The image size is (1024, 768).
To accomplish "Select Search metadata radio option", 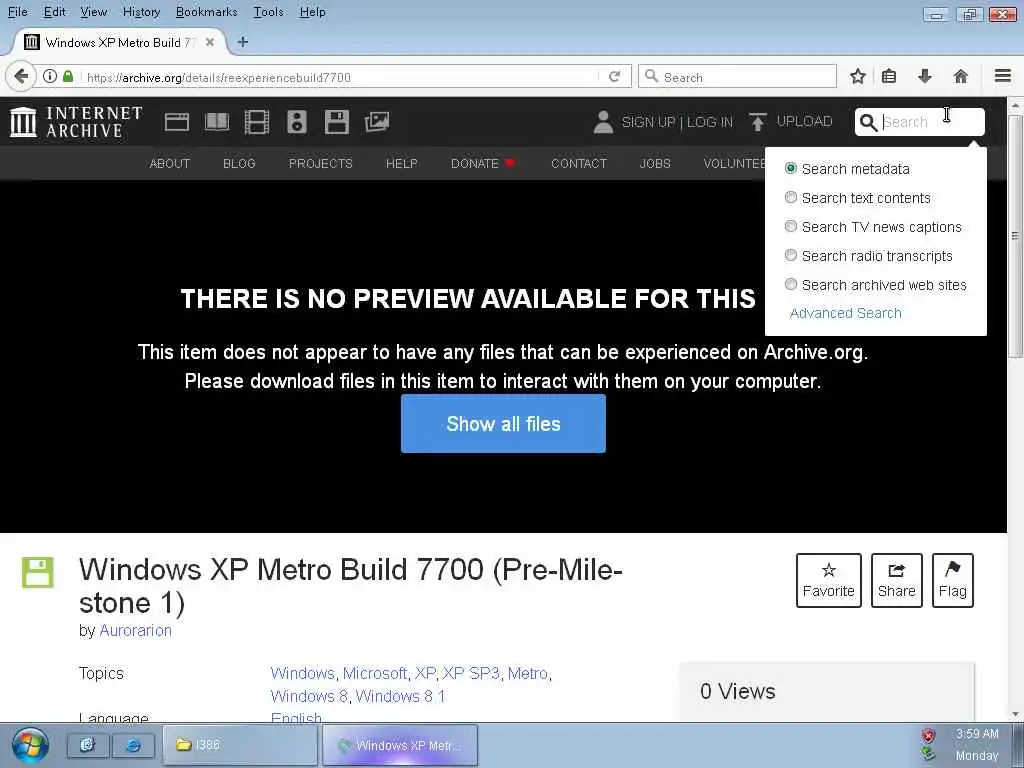I will pos(791,168).
